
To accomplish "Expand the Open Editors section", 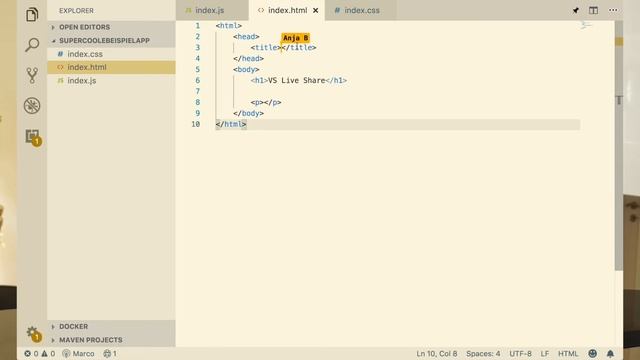I will pyautogui.click(x=111, y=27).
